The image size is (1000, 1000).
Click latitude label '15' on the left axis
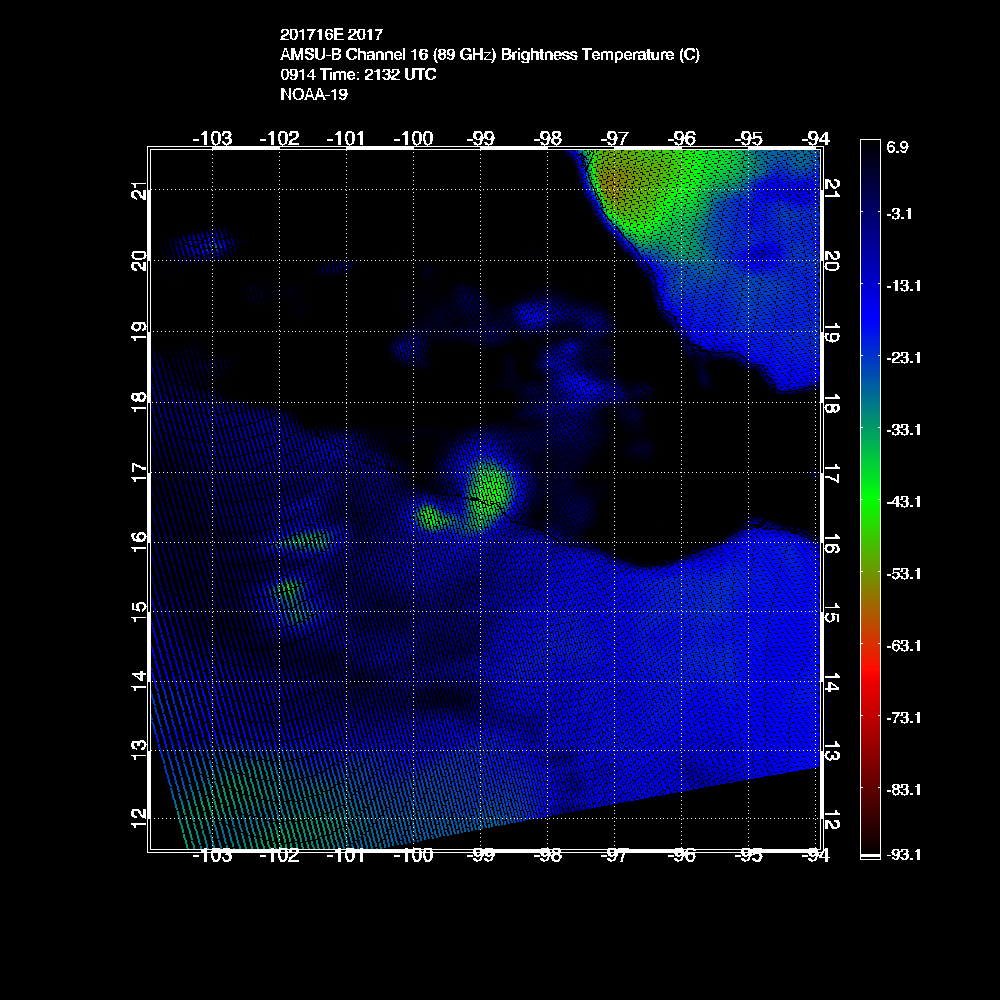pos(138,612)
